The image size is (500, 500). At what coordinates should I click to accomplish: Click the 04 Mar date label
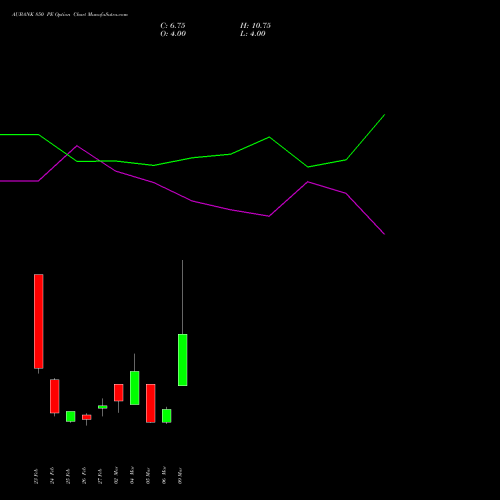click(132, 476)
